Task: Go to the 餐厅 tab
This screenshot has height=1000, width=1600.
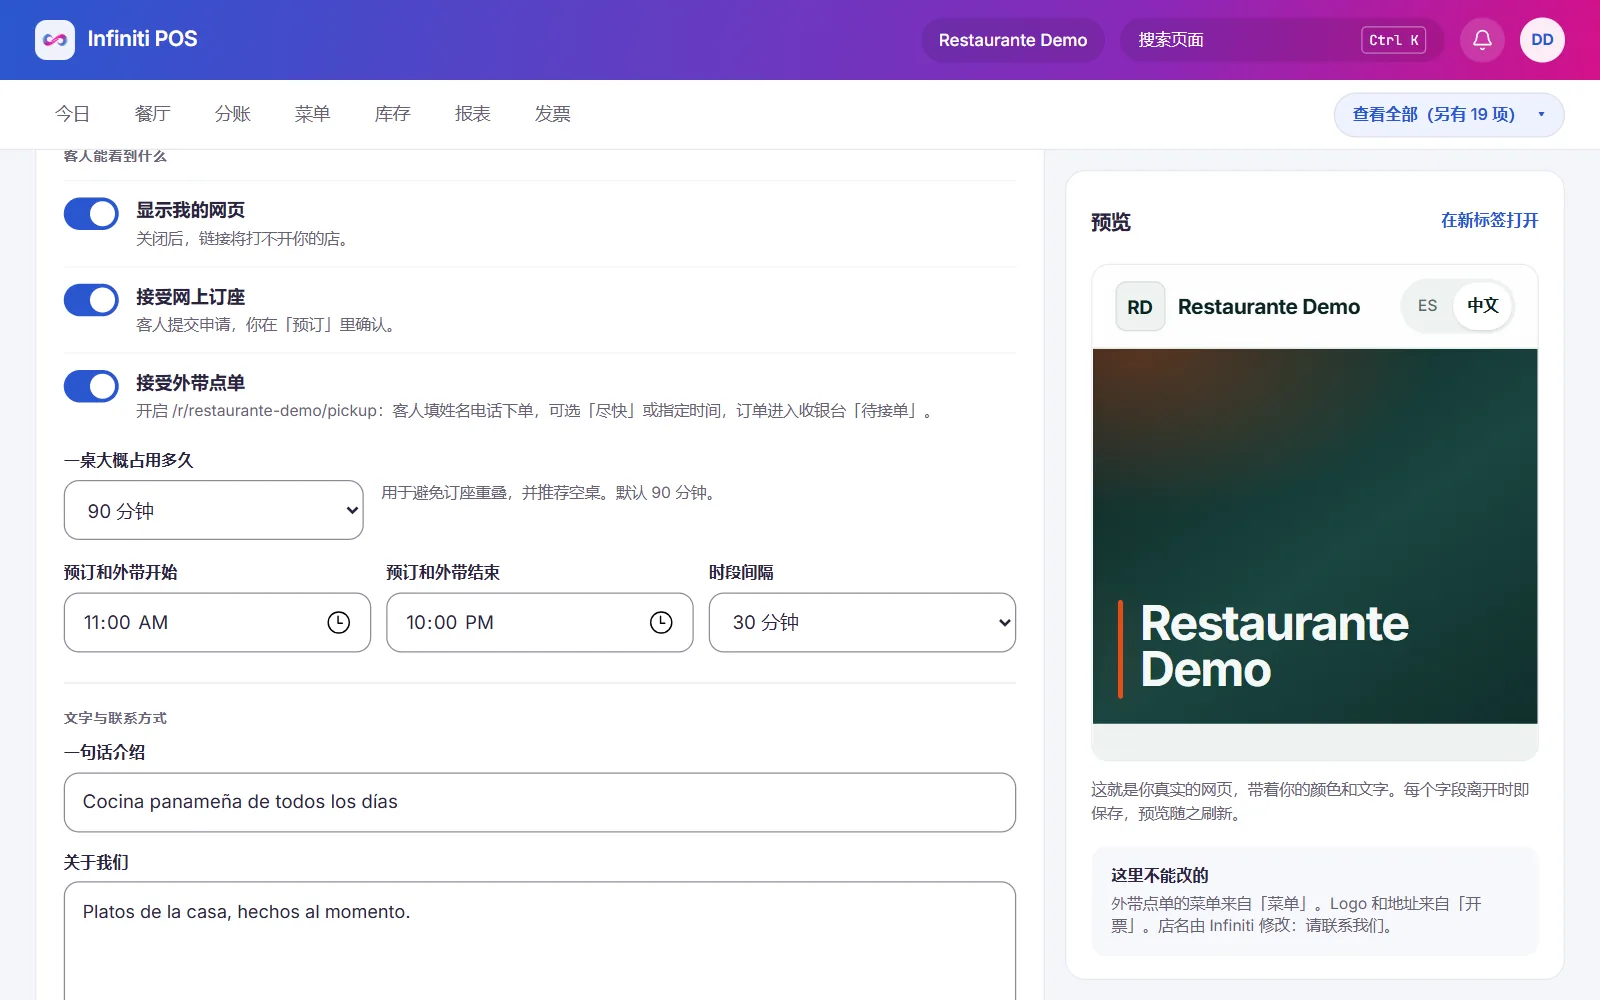Action: tap(152, 114)
